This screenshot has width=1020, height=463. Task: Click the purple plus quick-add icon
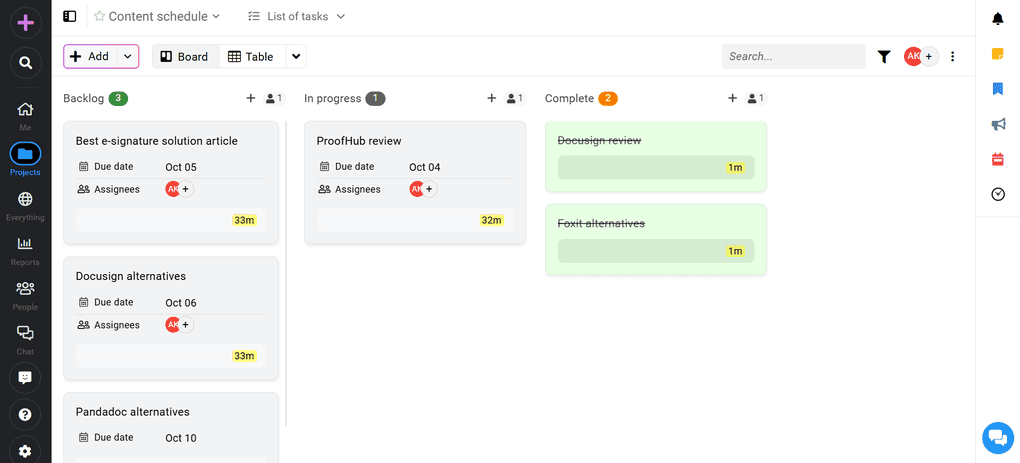(x=25, y=23)
